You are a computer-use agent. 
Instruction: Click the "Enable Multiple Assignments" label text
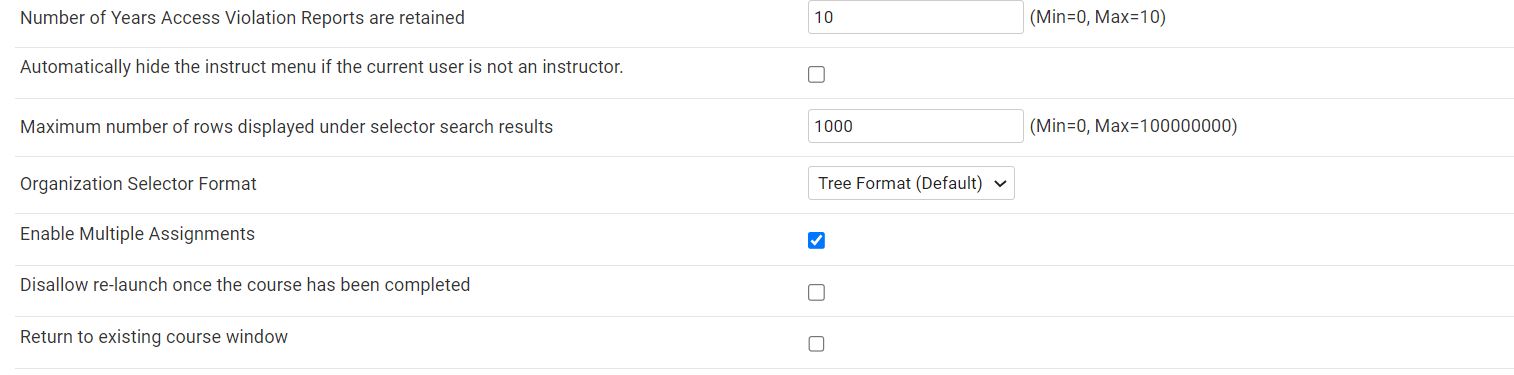coord(137,234)
